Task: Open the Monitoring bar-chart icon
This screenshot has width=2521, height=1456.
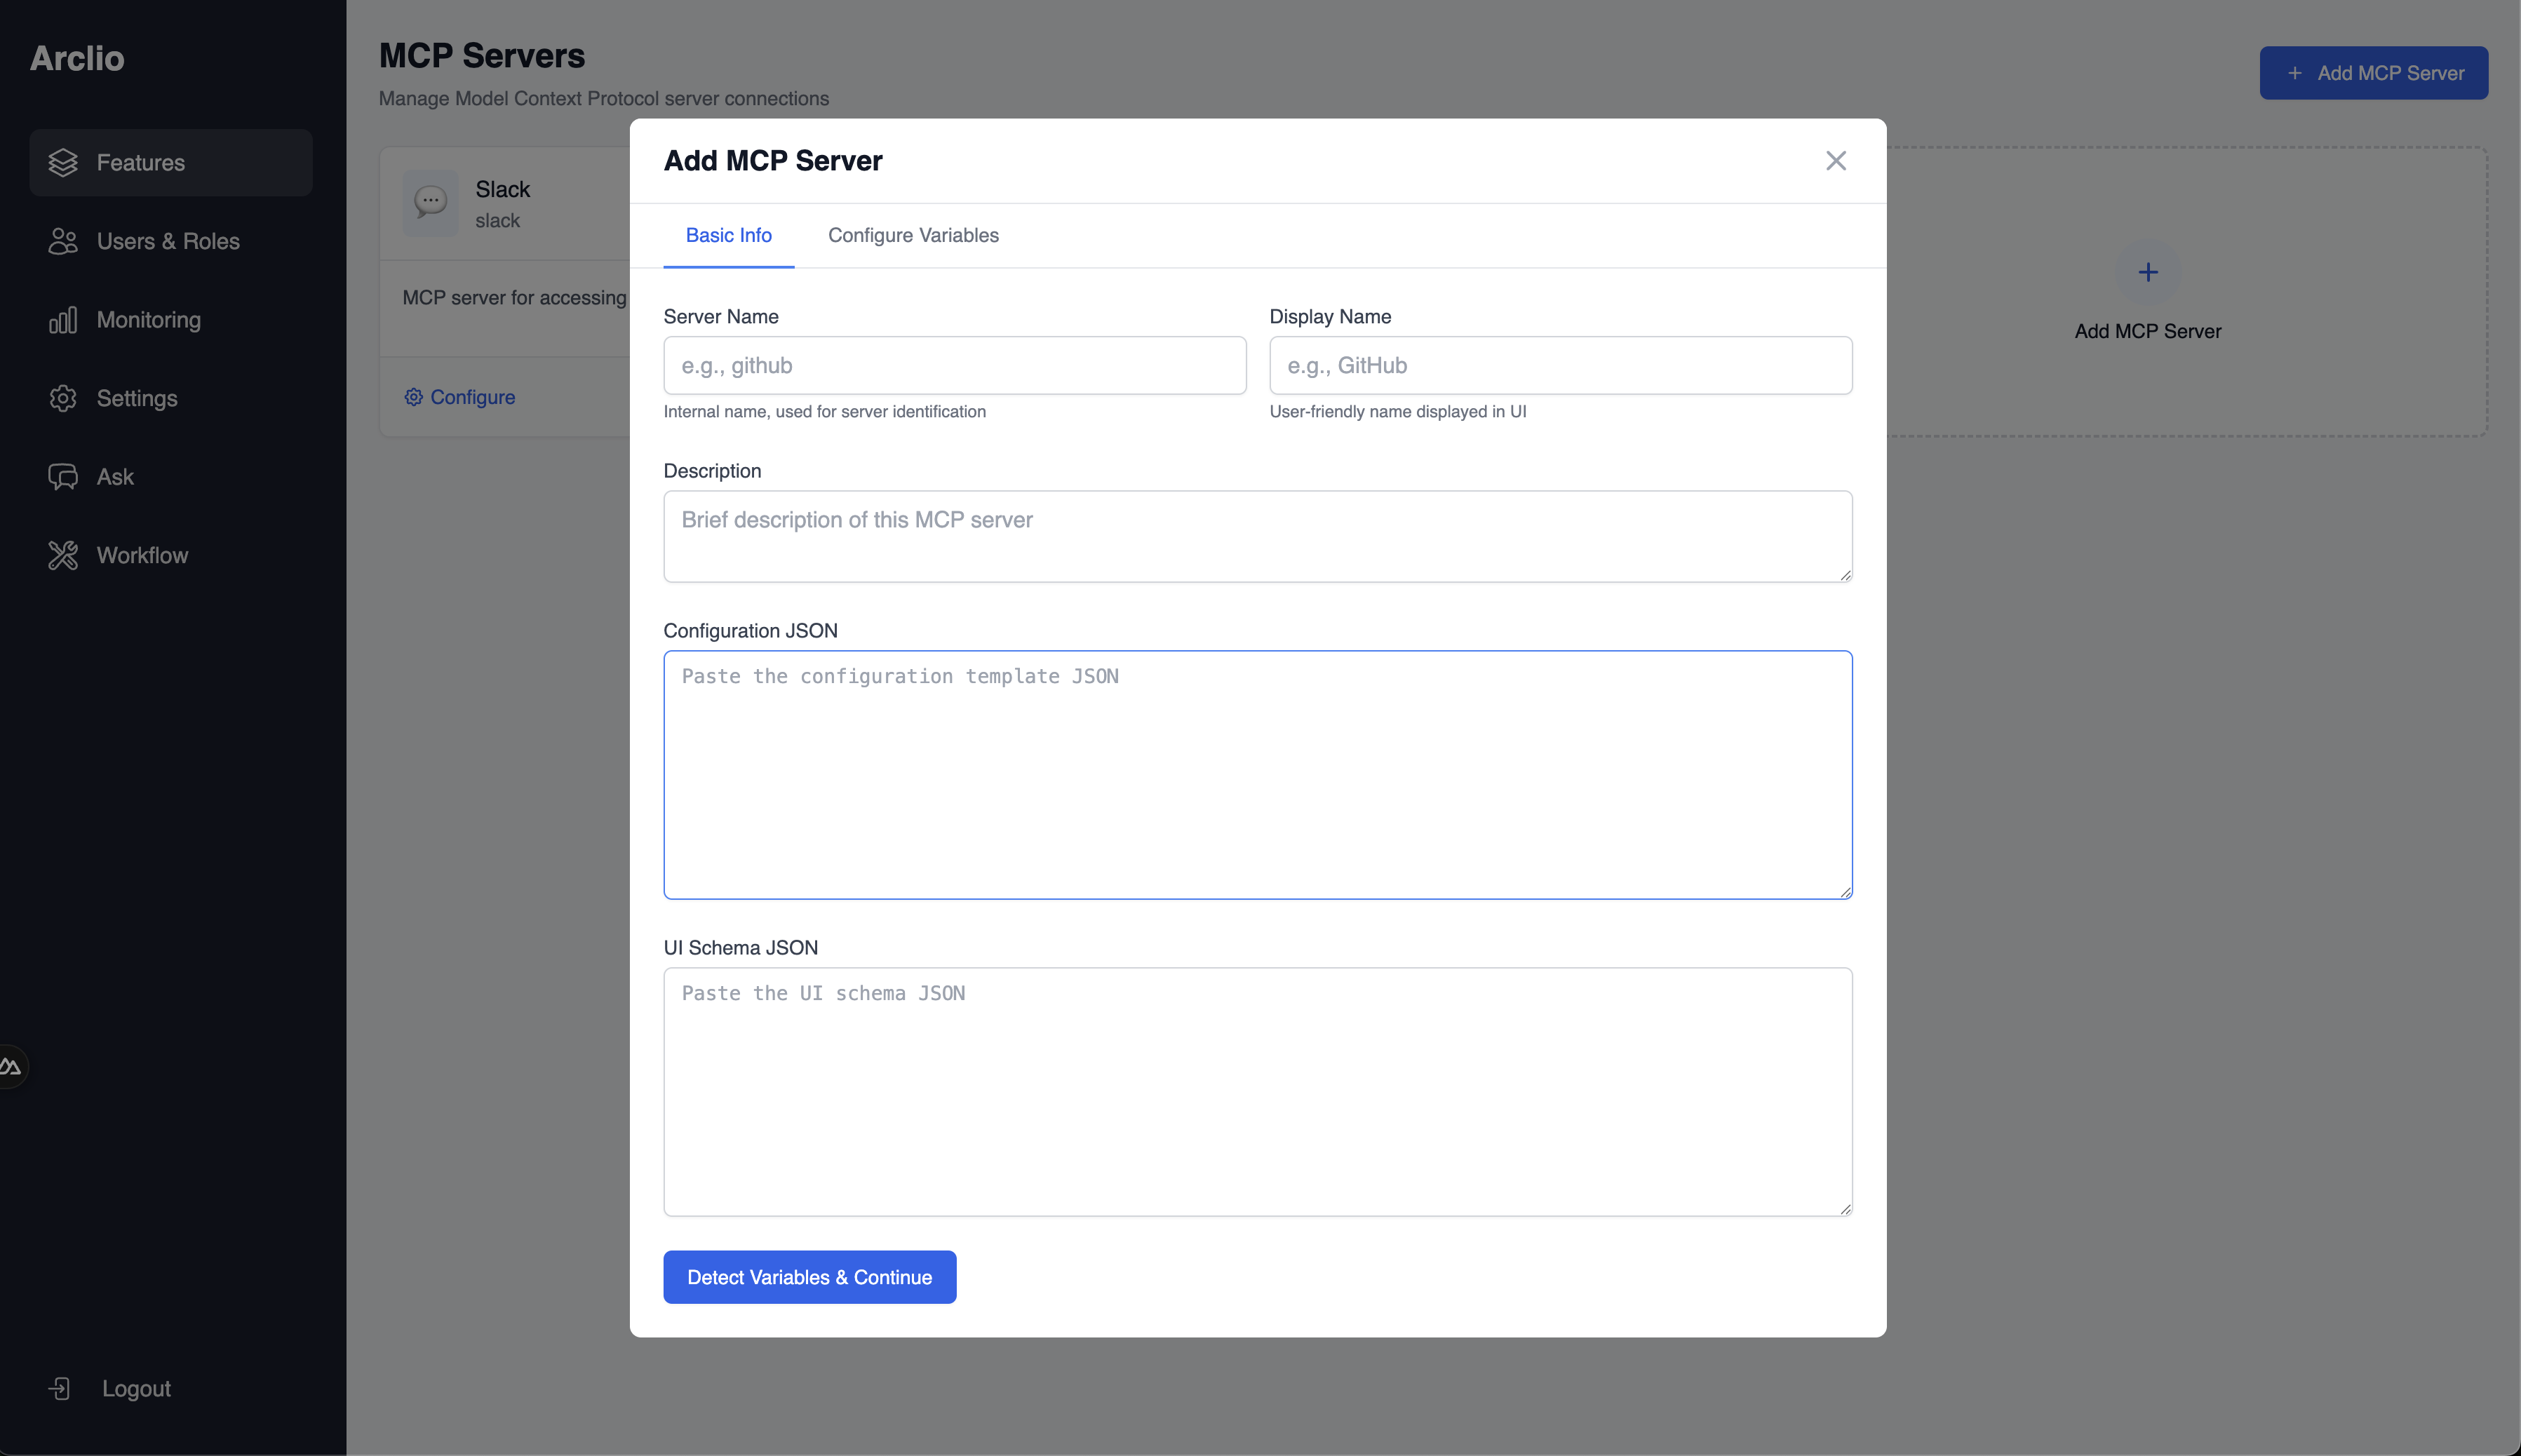Action: (x=64, y=320)
